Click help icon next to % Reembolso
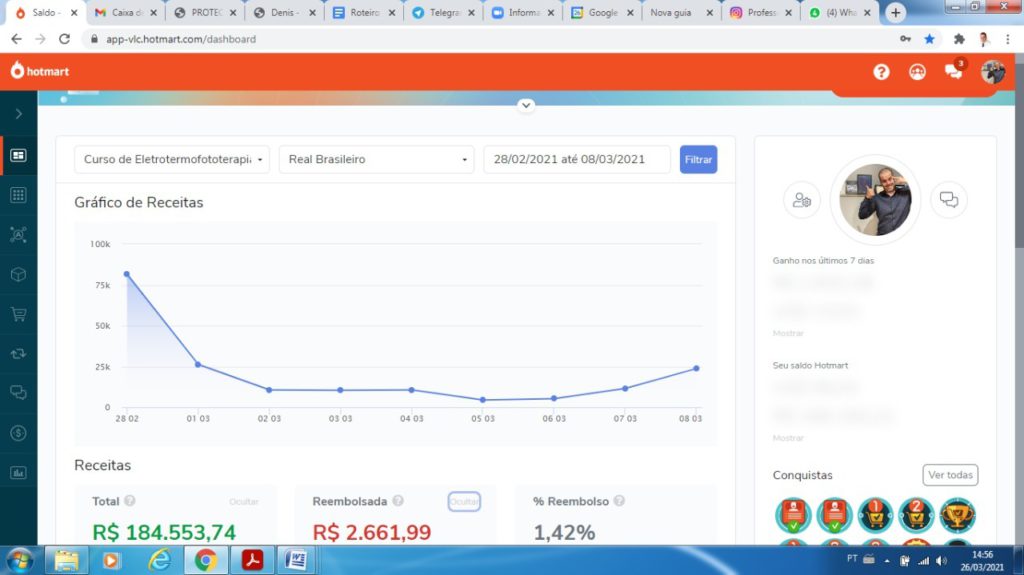 click(x=619, y=501)
